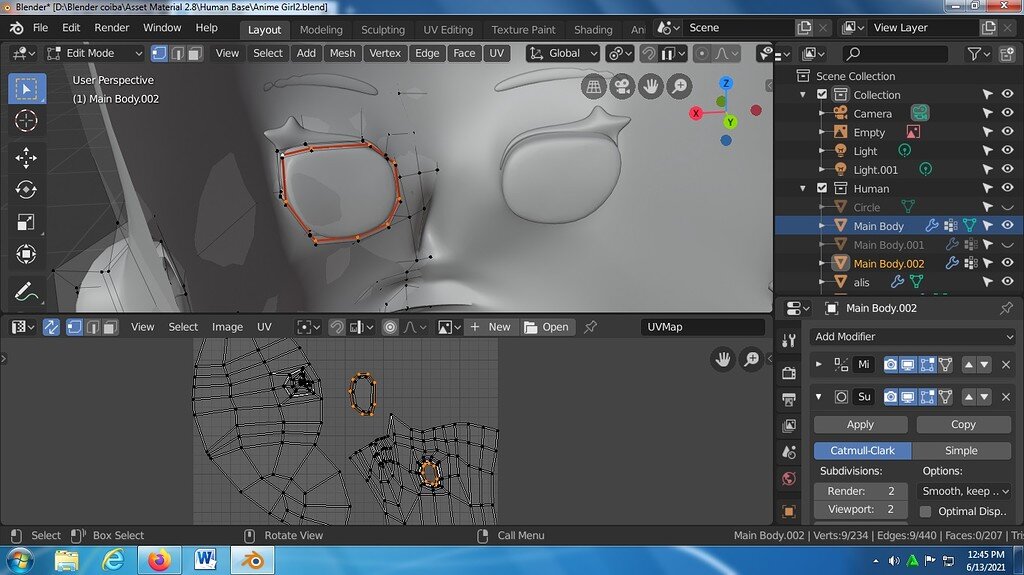Switch to the UV Editing workspace tab
Image resolution: width=1024 pixels, height=575 pixels.
pyautogui.click(x=448, y=29)
